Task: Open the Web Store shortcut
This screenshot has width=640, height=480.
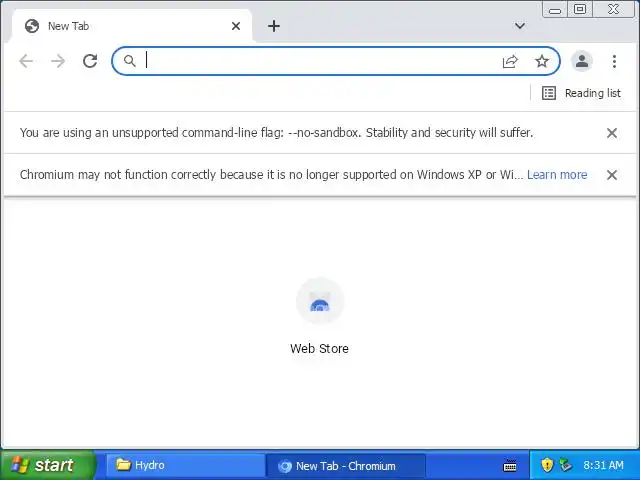Action: (x=320, y=316)
